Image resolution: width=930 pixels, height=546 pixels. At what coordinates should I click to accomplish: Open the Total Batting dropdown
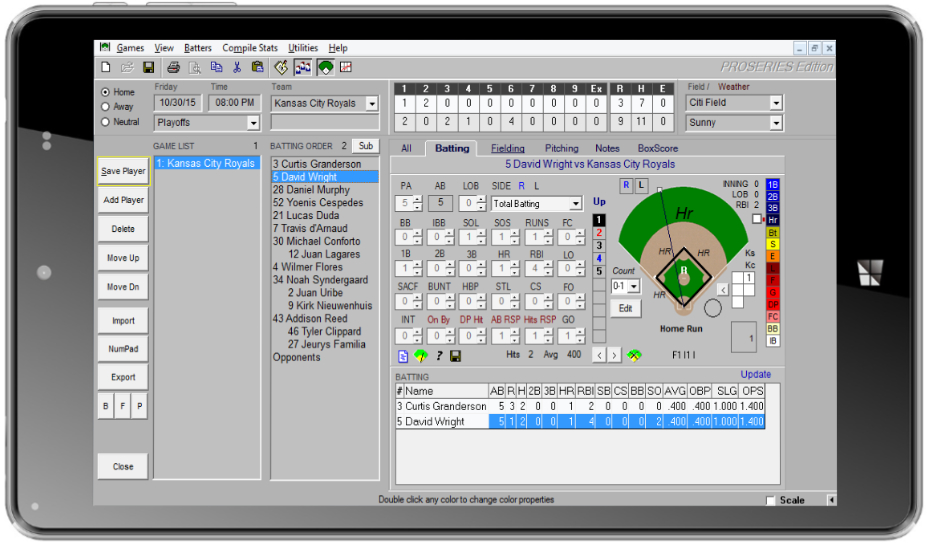576,204
